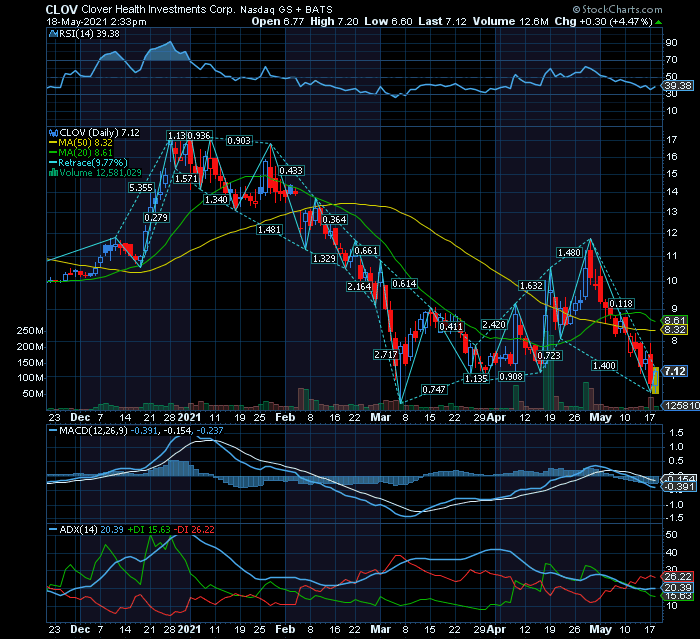Image resolution: width=700 pixels, height=639 pixels.
Task: Click the 2.164 retrace ratio label
Action: click(359, 287)
